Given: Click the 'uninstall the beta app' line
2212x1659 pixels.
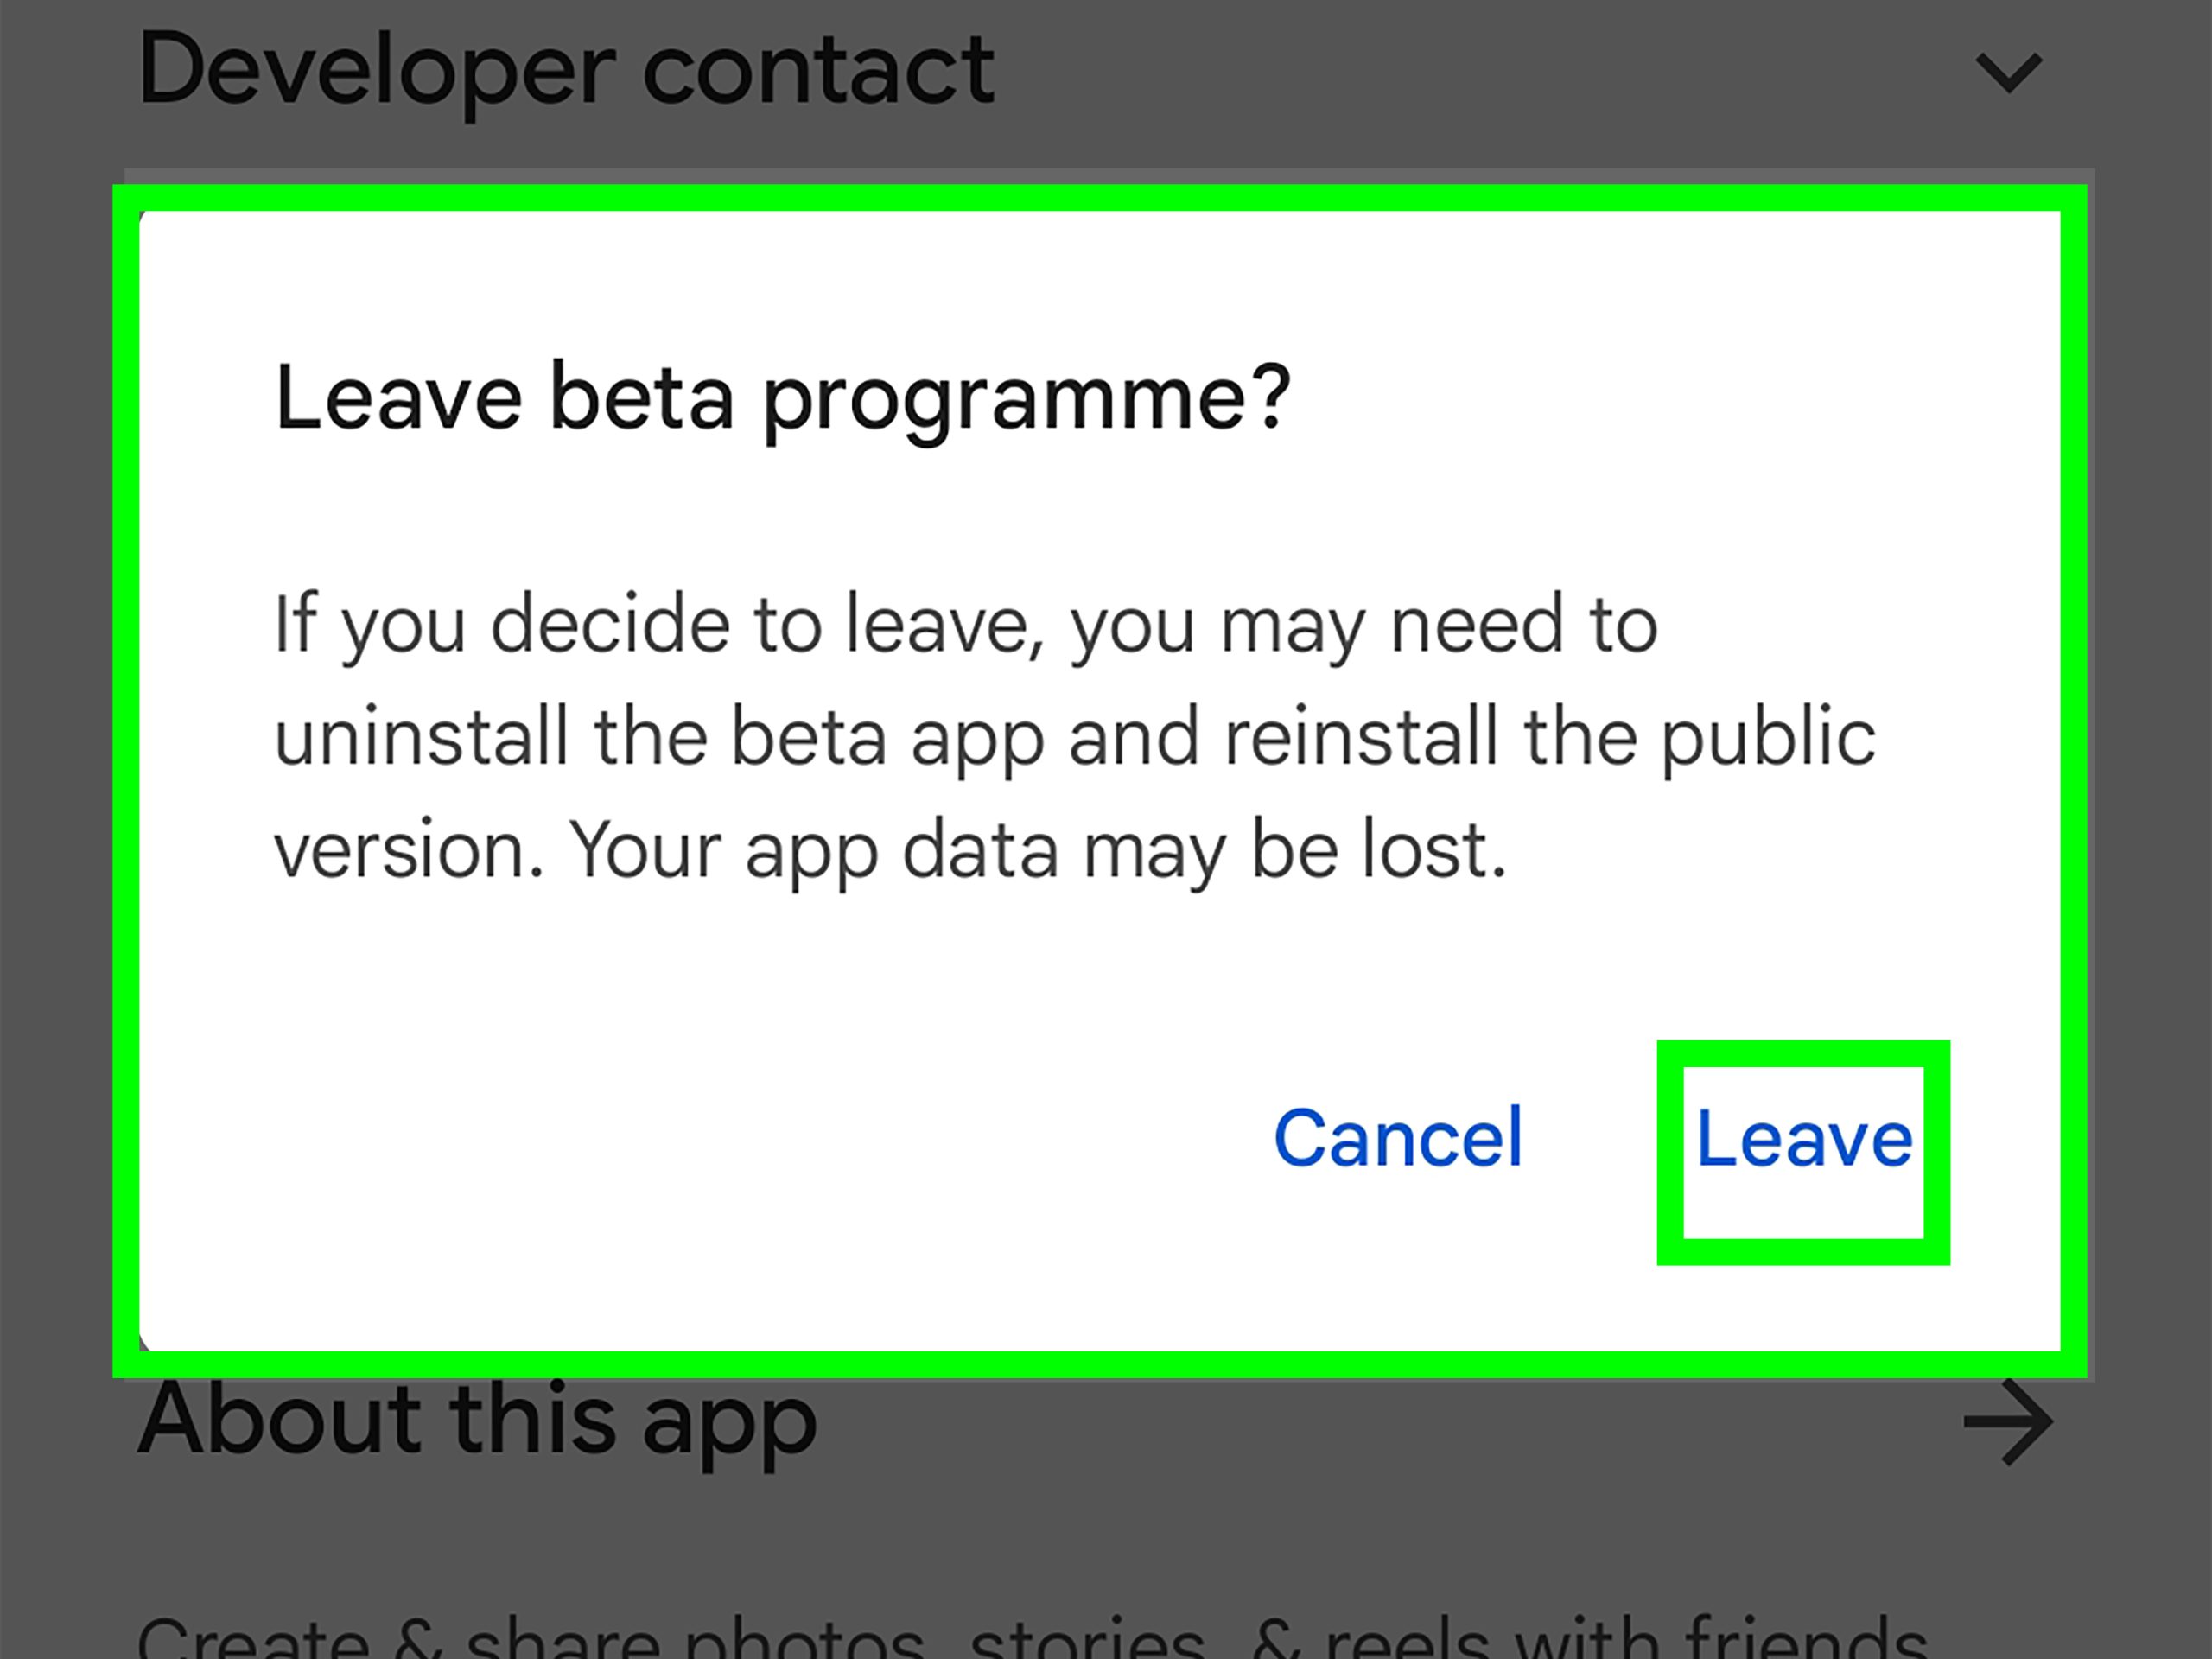Looking at the screenshot, I should point(1074,738).
